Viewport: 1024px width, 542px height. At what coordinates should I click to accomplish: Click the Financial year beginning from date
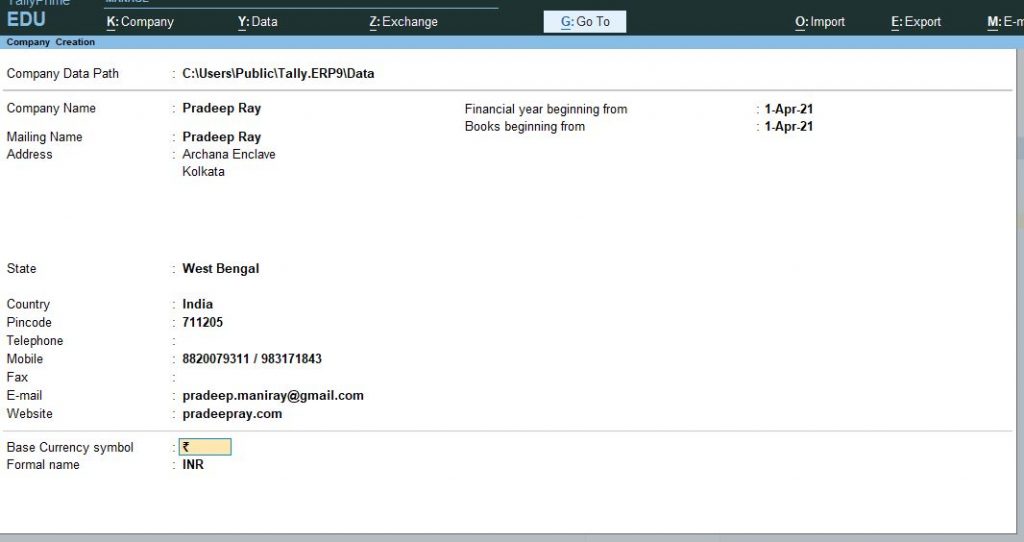[x=789, y=109]
